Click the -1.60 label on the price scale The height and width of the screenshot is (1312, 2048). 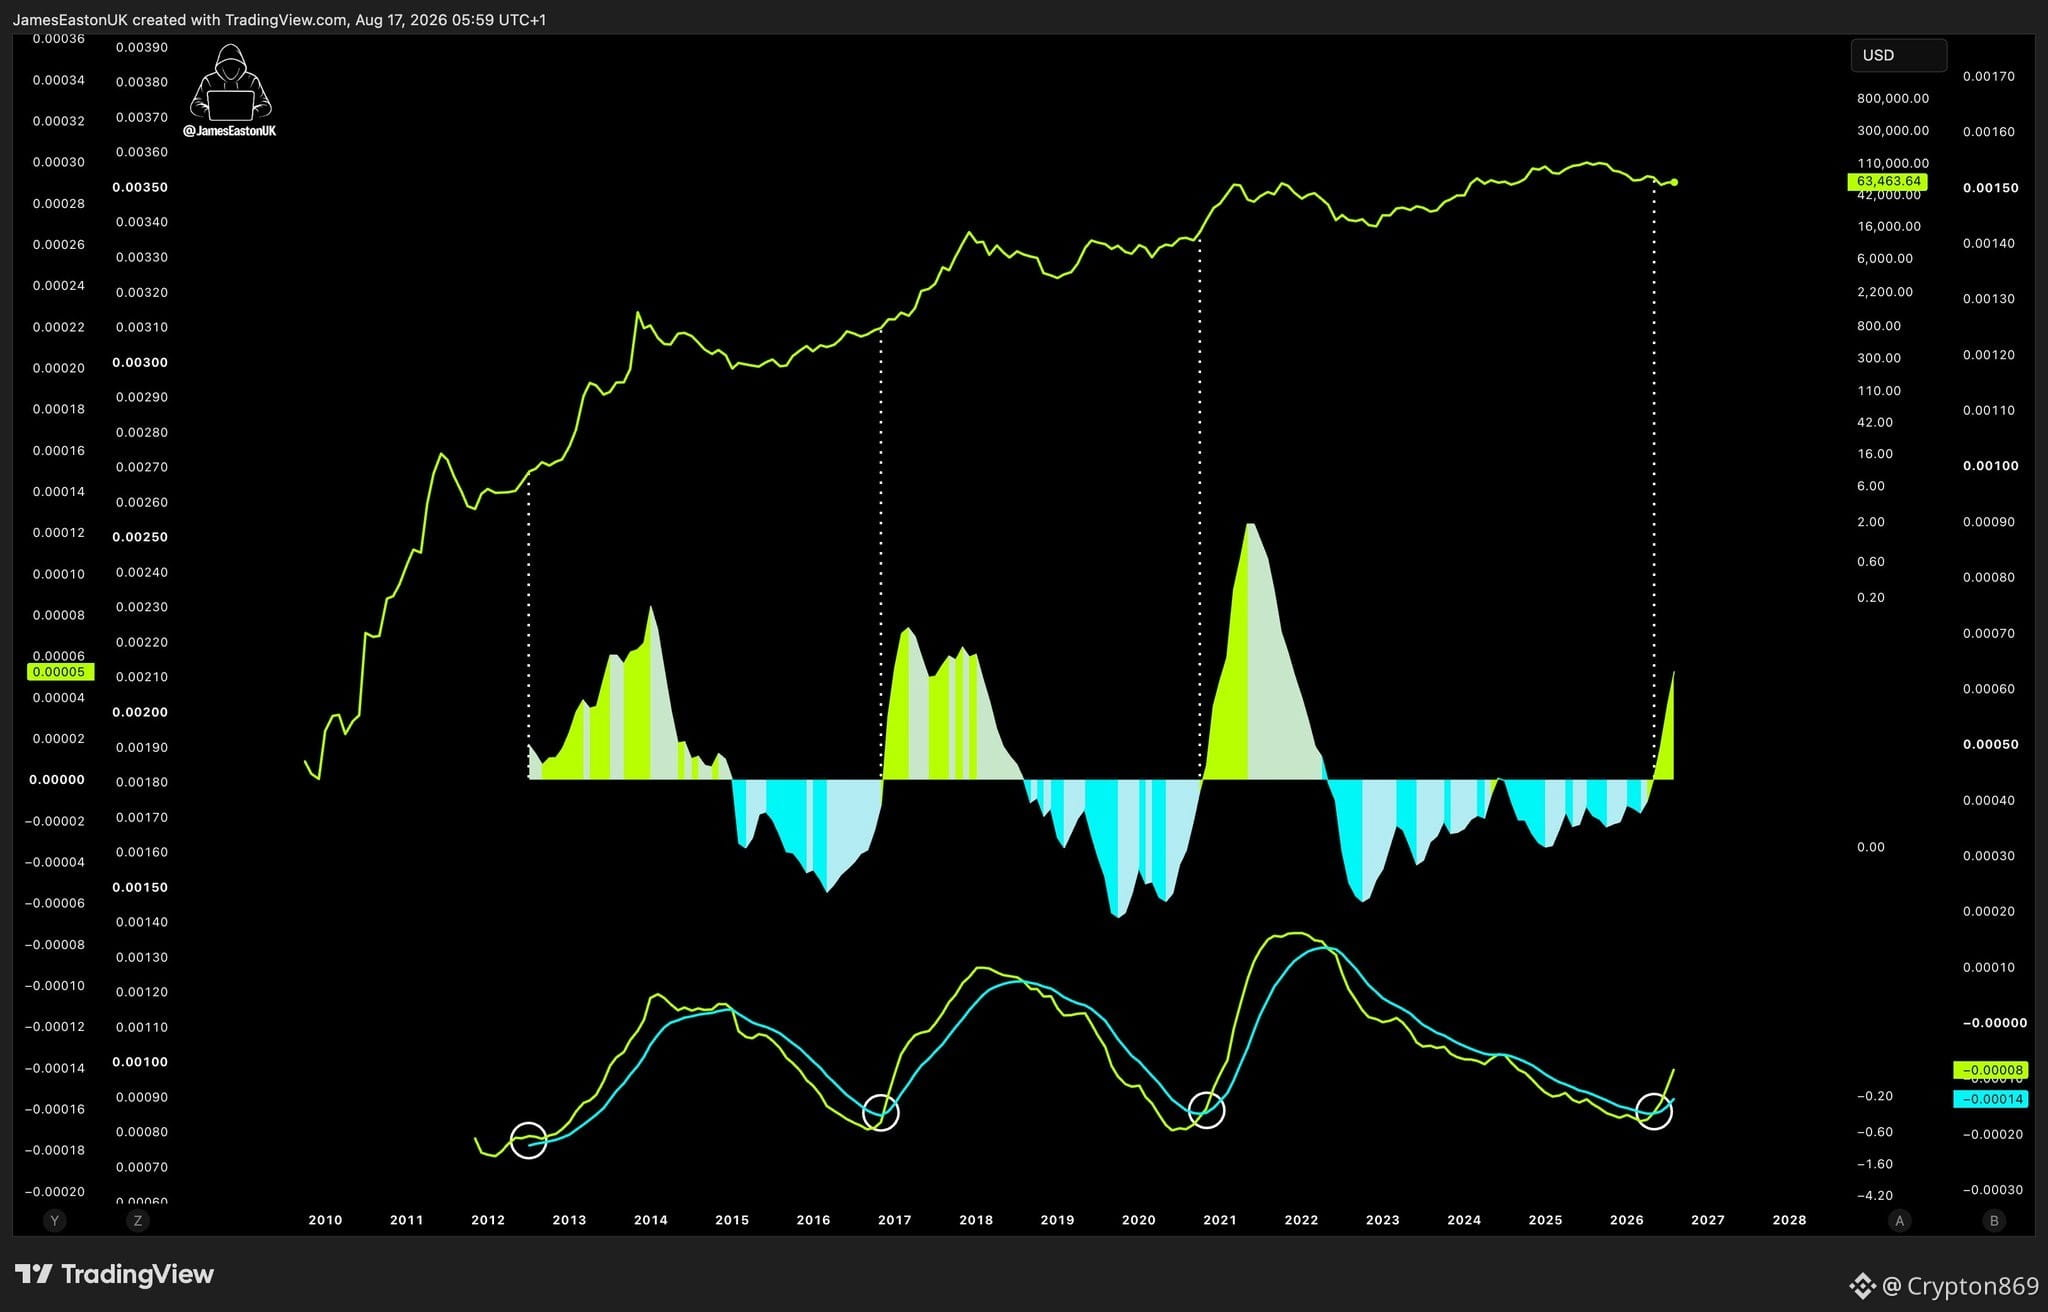(1875, 1164)
